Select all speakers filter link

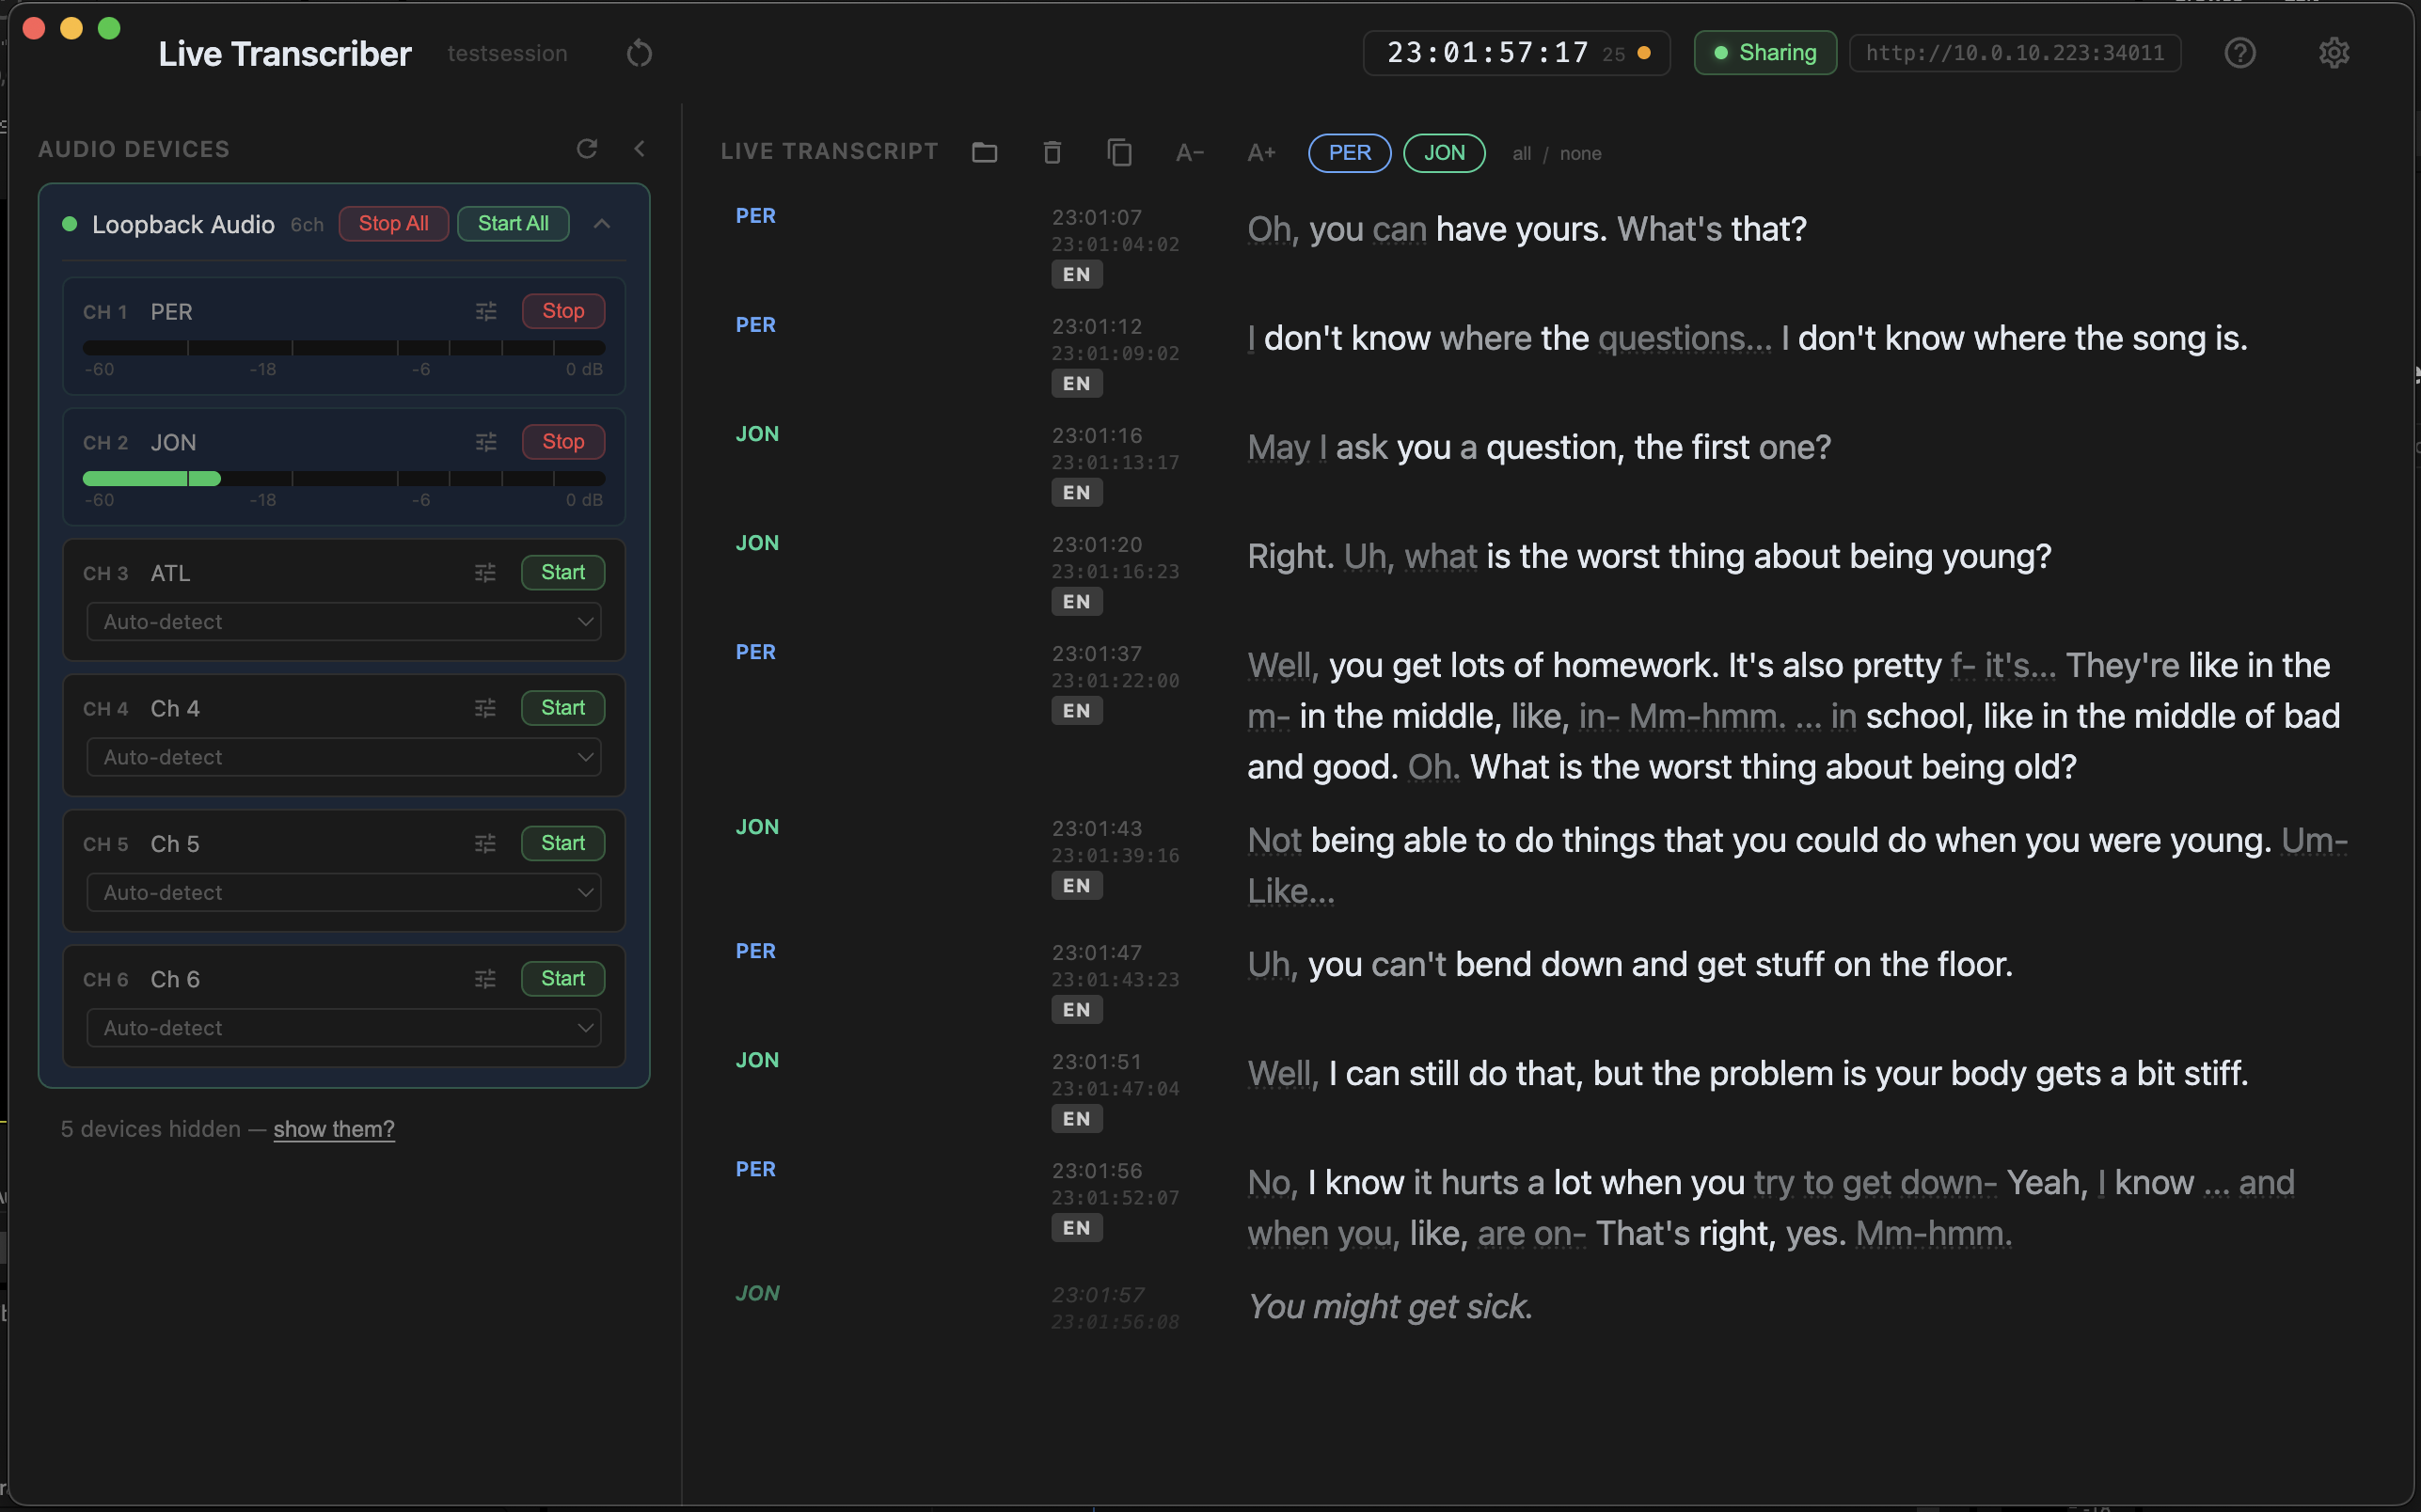pyautogui.click(x=1521, y=154)
